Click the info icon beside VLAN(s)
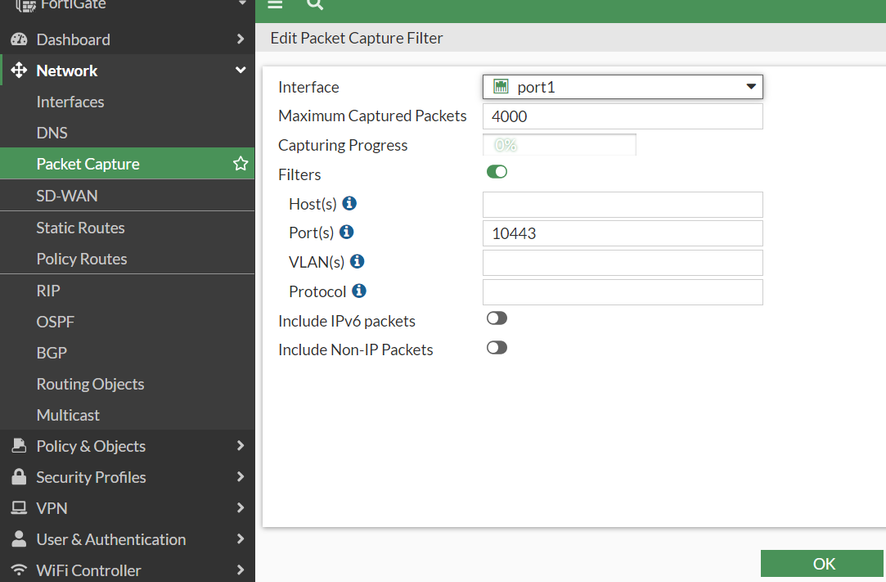This screenshot has height=582, width=886. coord(356,261)
